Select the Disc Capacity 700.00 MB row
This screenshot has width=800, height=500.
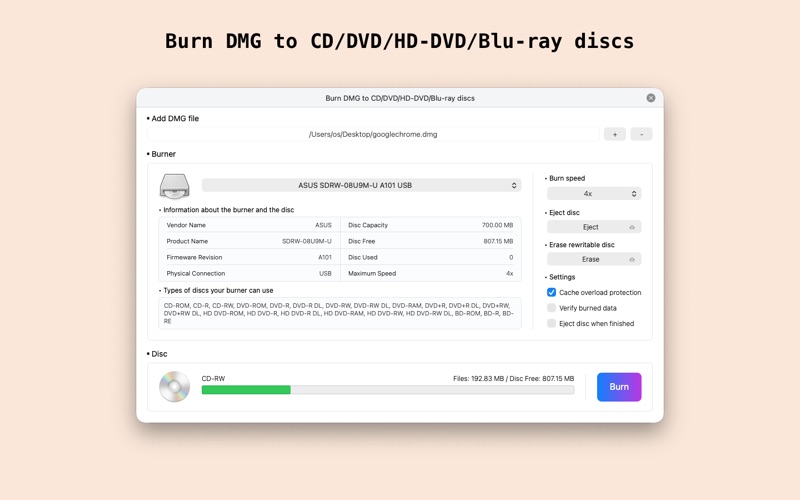pos(431,225)
